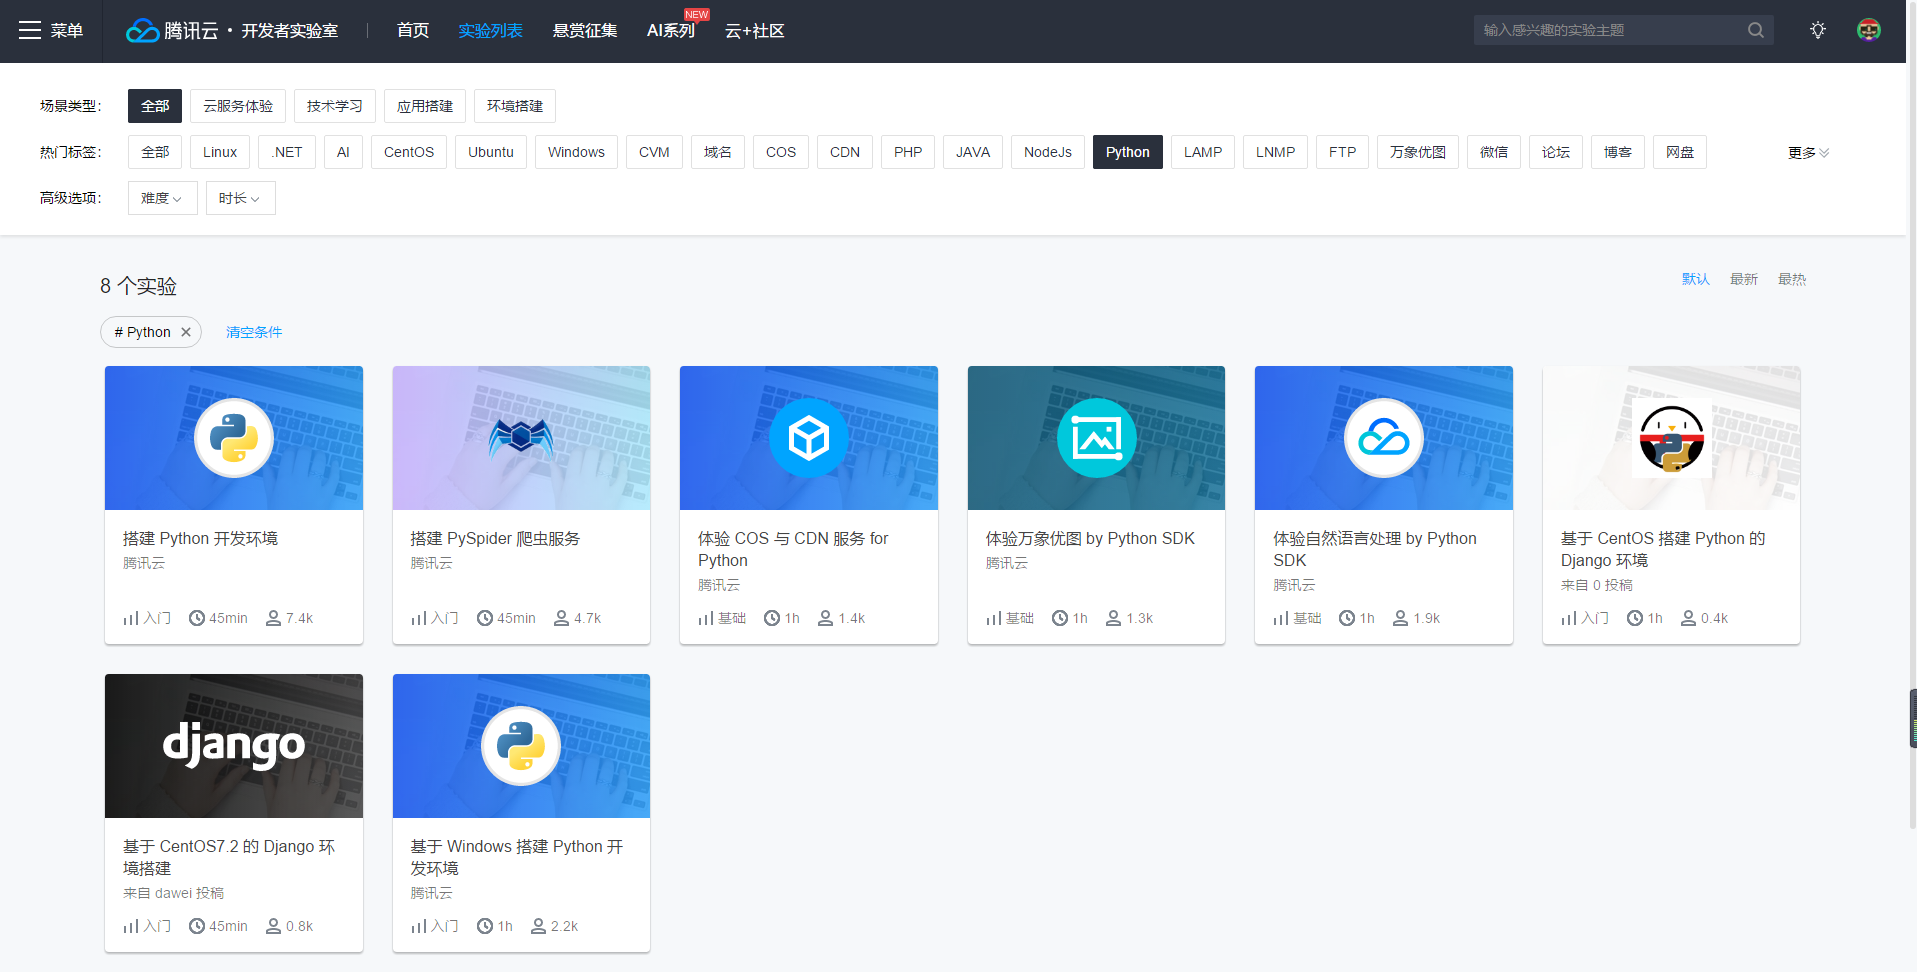
Task: Deselect the active Python tag
Action: click(1128, 152)
